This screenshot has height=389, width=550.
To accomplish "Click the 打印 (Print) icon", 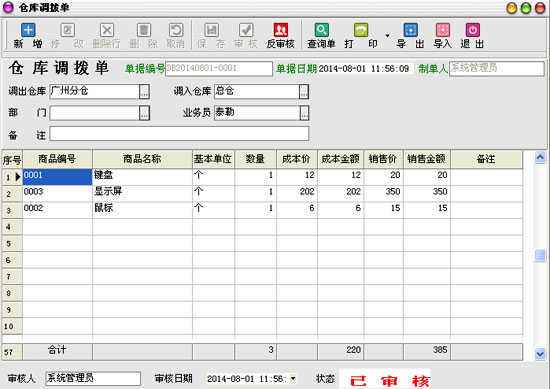I will coord(361,30).
